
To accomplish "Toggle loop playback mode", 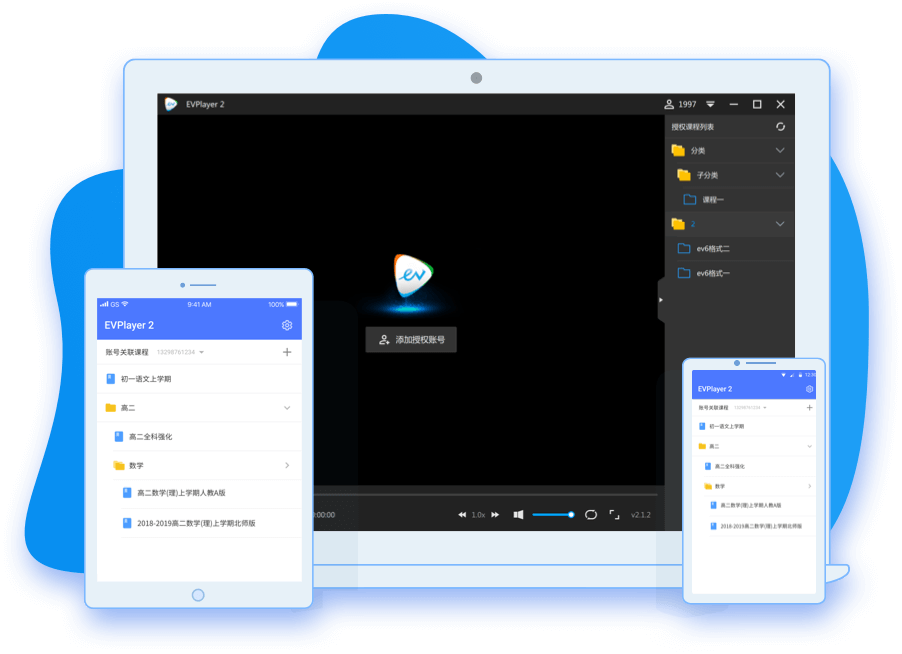I will pos(590,514).
